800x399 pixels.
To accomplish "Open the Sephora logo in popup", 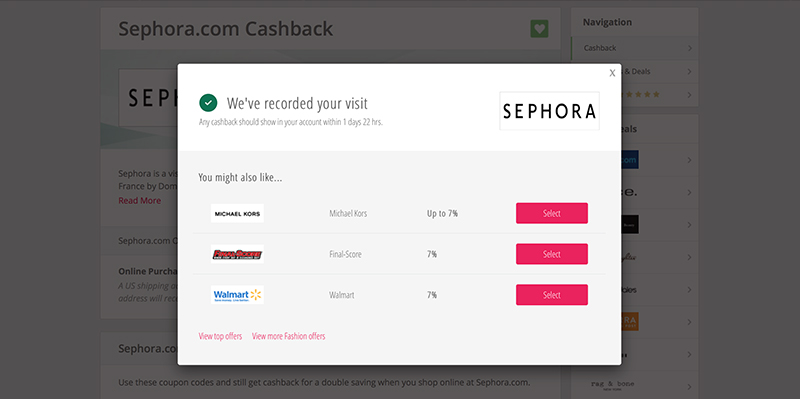I will (549, 111).
